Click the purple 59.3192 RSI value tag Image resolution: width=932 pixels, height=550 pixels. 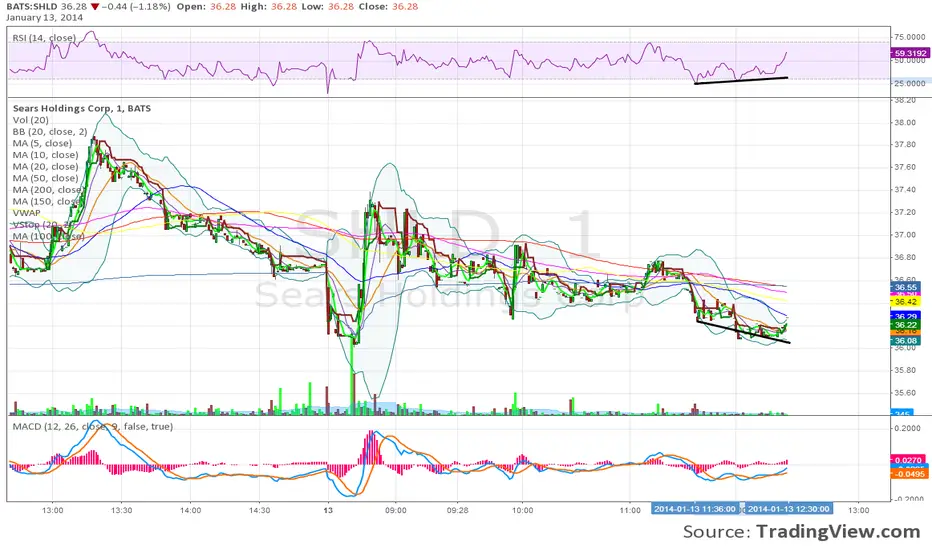pyautogui.click(x=910, y=53)
